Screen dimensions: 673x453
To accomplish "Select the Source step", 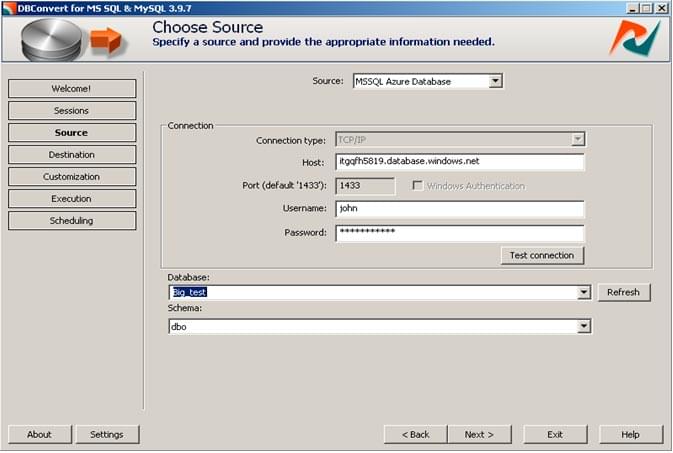I will tap(72, 133).
